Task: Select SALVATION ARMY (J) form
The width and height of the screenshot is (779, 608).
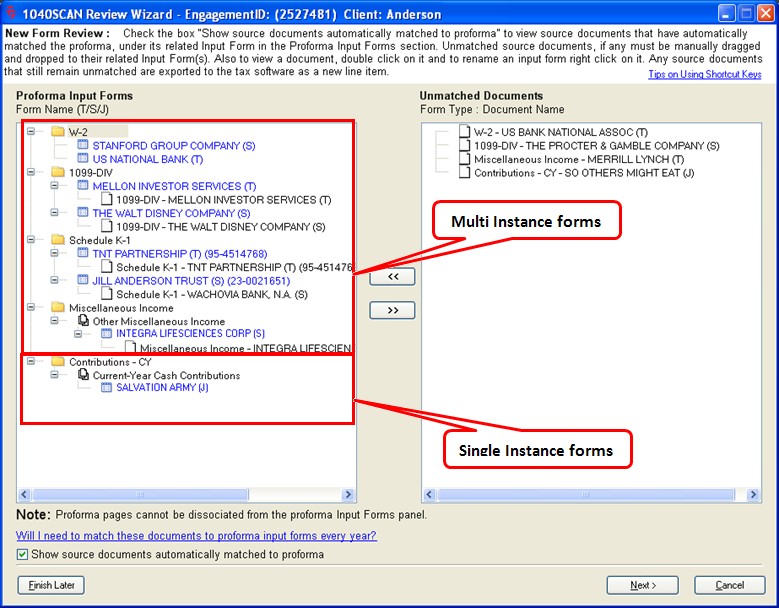Action: (x=162, y=387)
